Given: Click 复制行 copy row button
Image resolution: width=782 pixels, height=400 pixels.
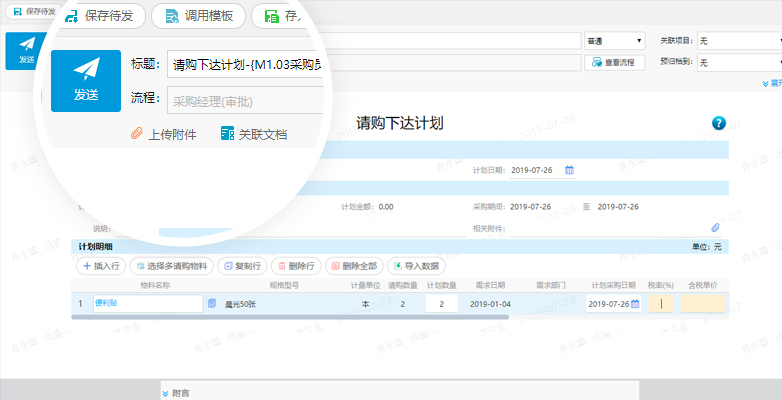Looking at the screenshot, I should [x=241, y=266].
